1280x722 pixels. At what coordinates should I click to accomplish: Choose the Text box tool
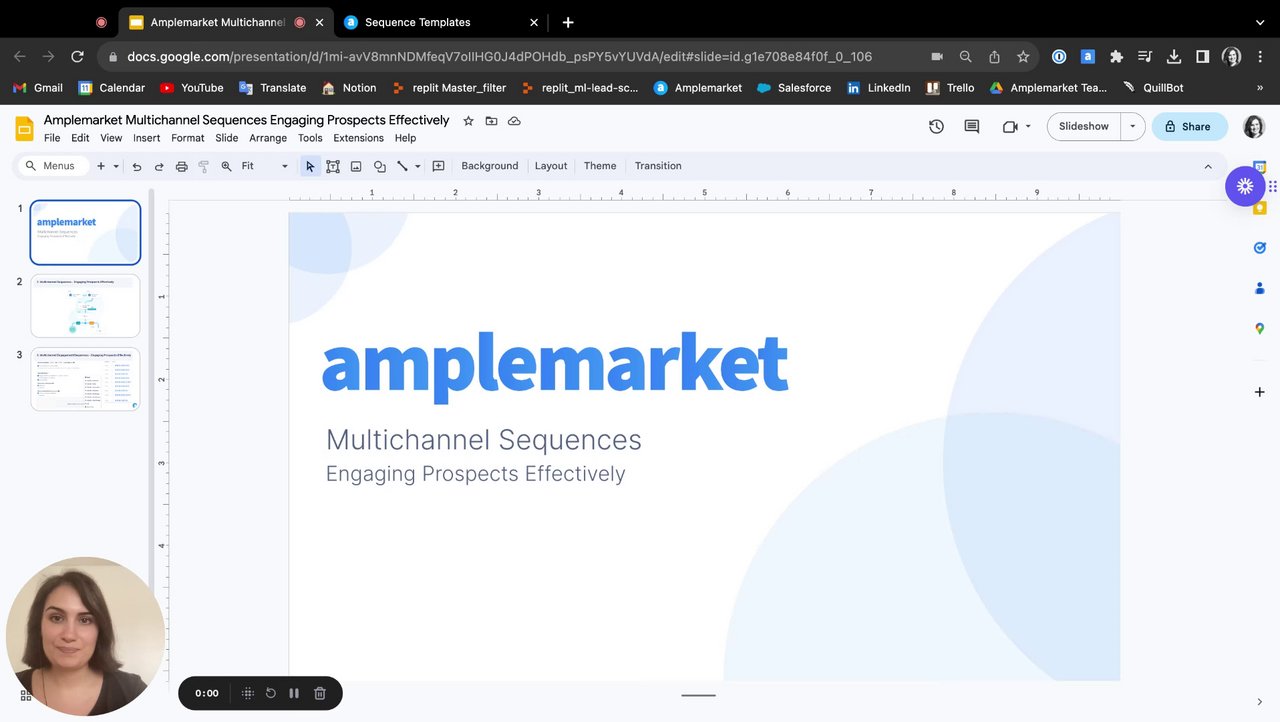pos(333,166)
